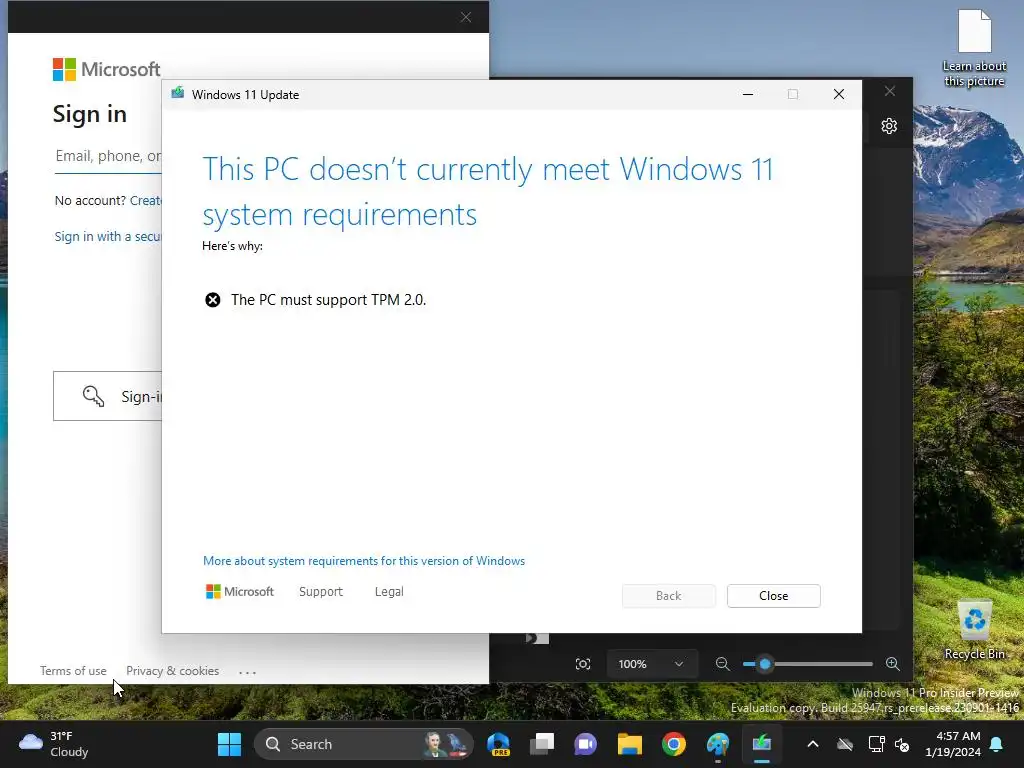Click the taskbar Search box
Viewport: 1024px width, 768px height.
tap(363, 744)
